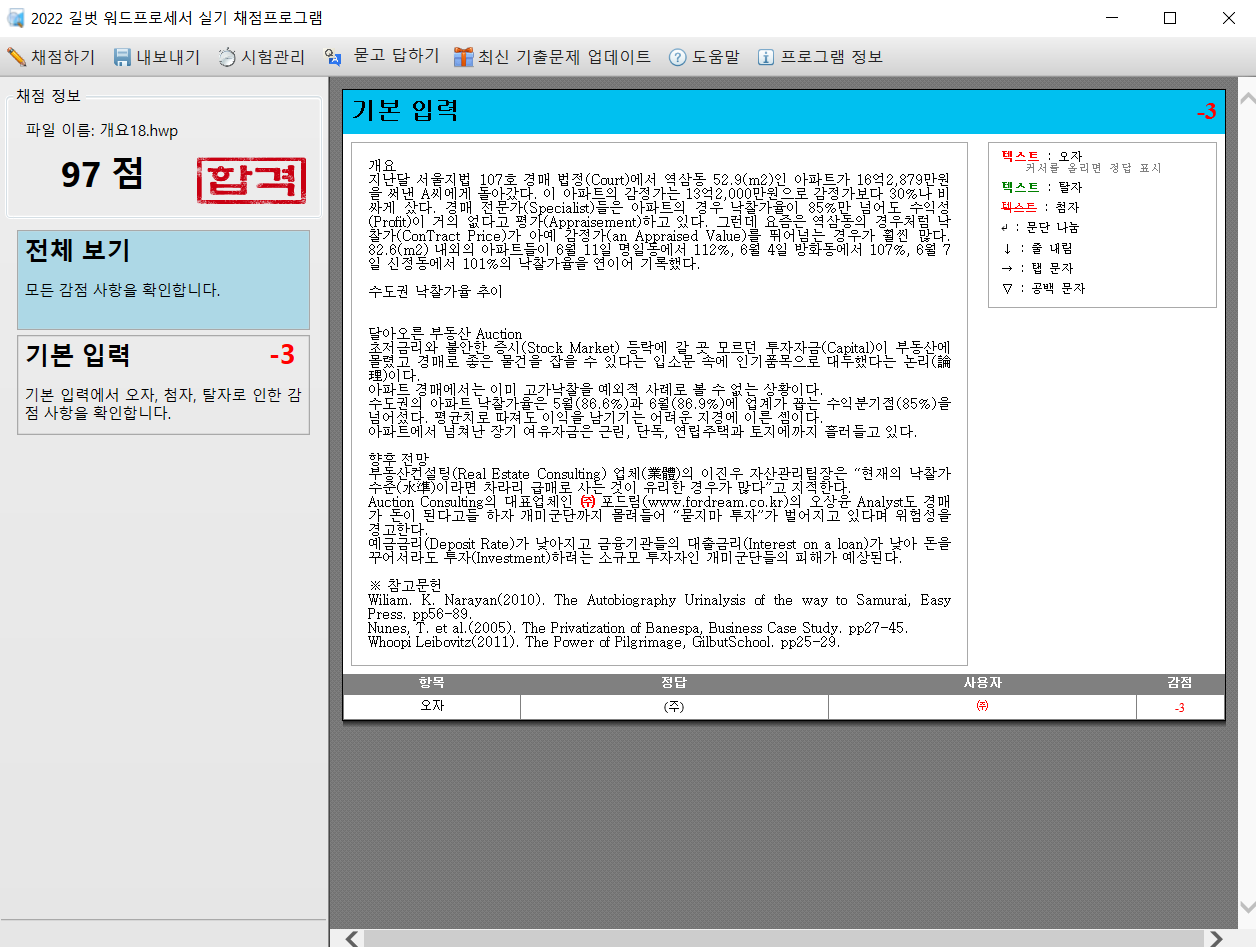Open 도움말 with the question mark icon
Image resolution: width=1256 pixels, height=947 pixels.
(x=678, y=57)
